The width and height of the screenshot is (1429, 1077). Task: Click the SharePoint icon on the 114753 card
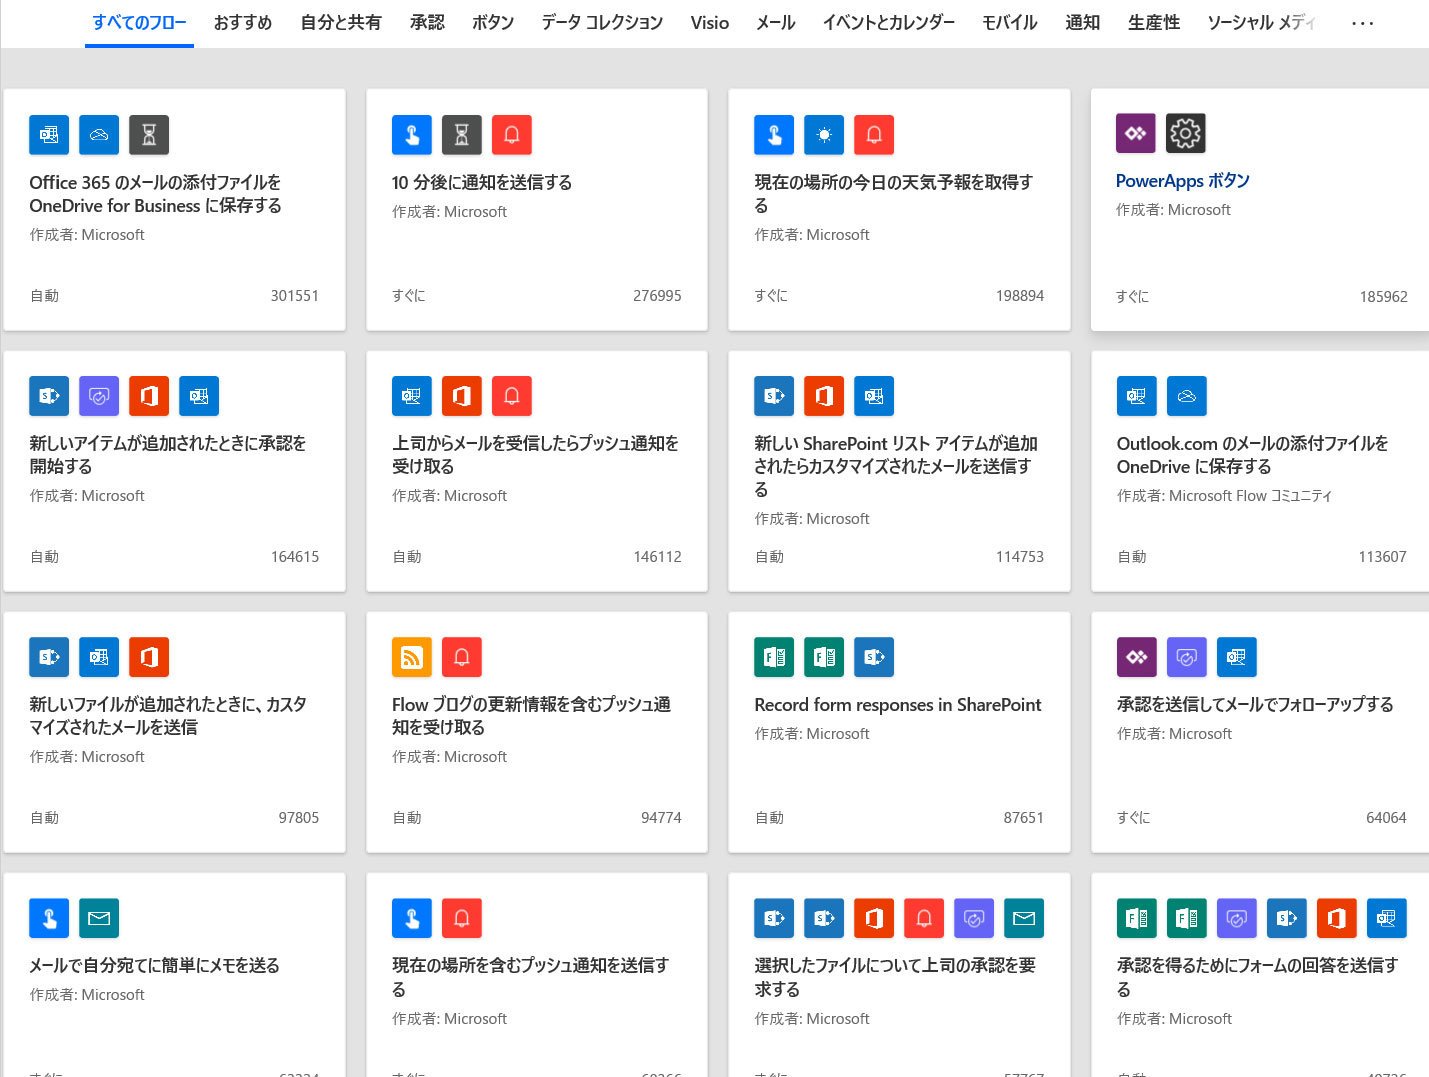[774, 396]
